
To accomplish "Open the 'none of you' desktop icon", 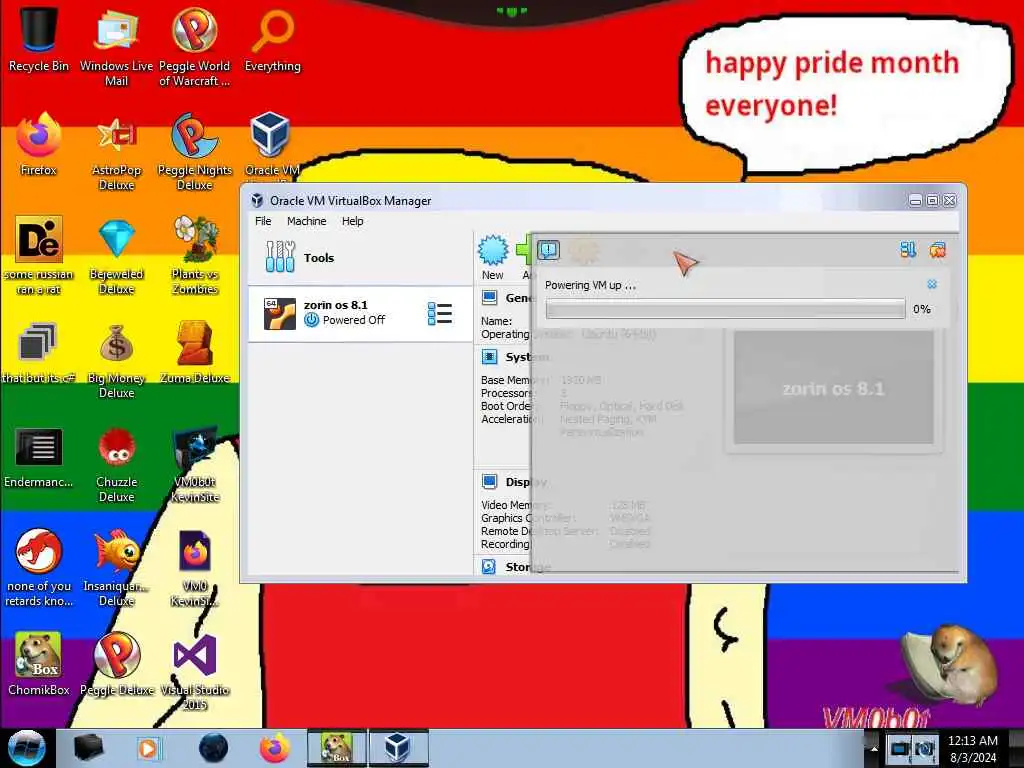I will [39, 567].
